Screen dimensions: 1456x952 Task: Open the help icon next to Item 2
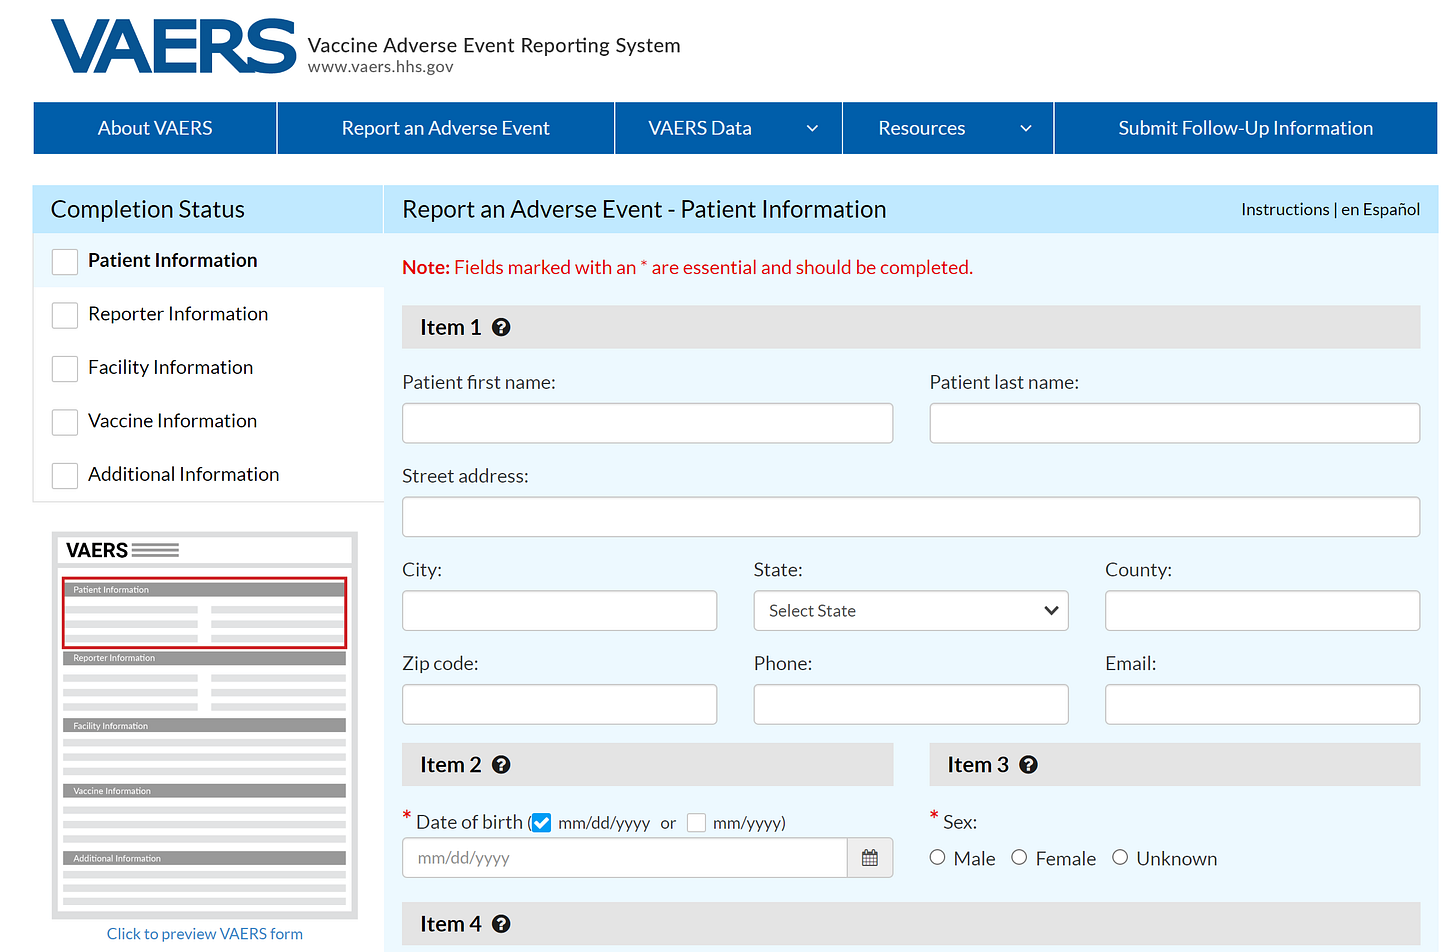pyautogui.click(x=501, y=764)
